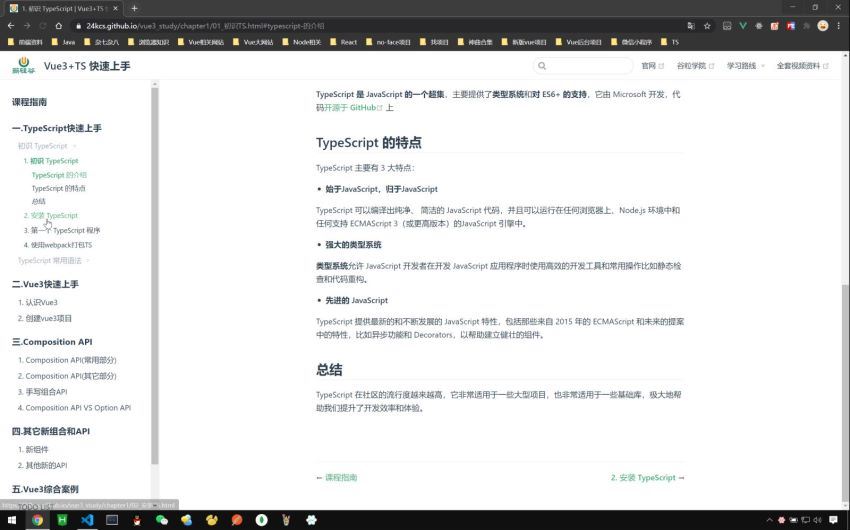The width and height of the screenshot is (850, 530).
Task: Jump to 总结 in the sidebar
Action: pyautogui.click(x=38, y=202)
